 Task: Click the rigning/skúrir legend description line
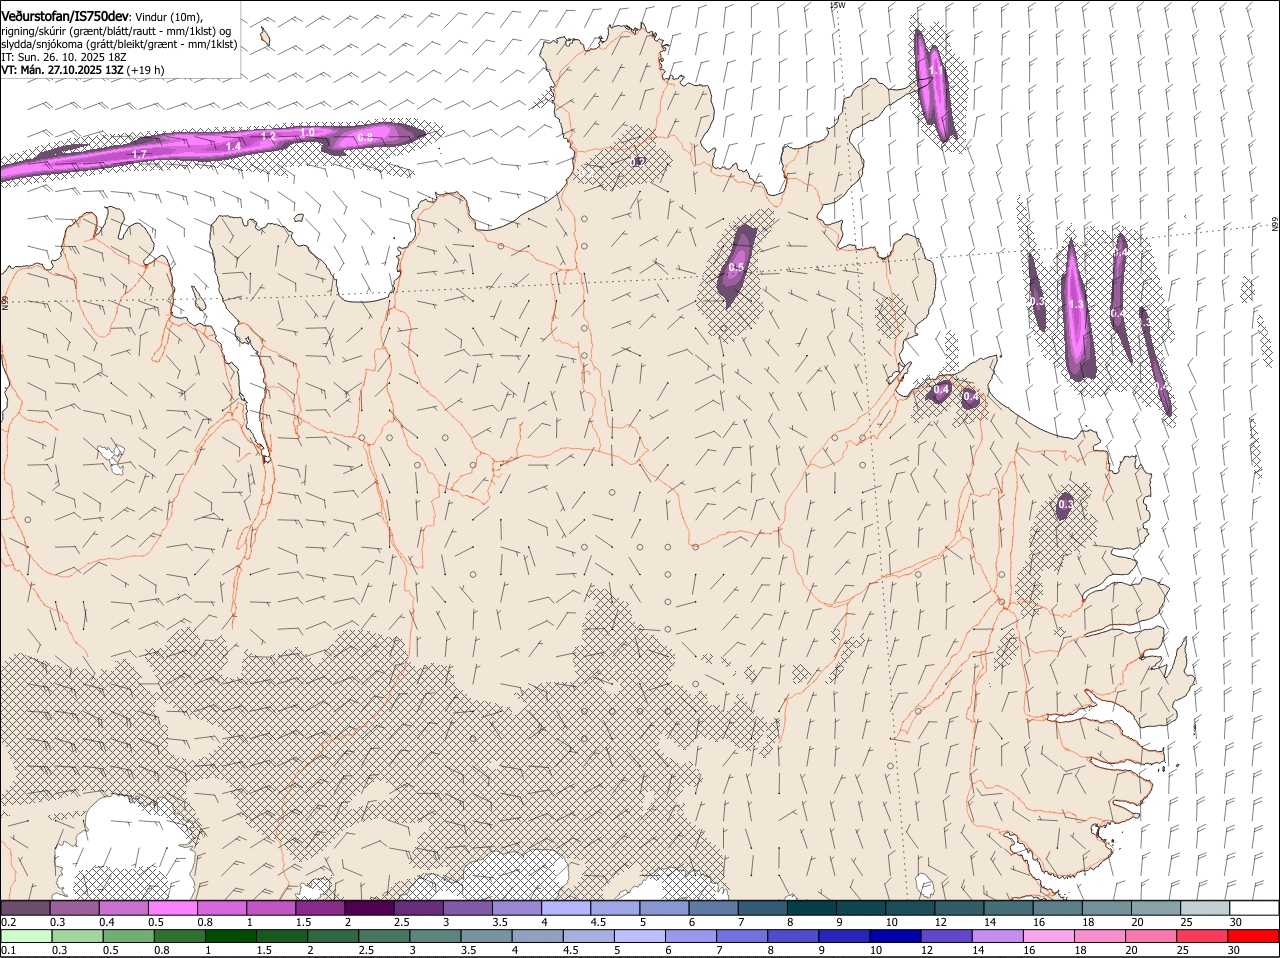[x=117, y=31]
